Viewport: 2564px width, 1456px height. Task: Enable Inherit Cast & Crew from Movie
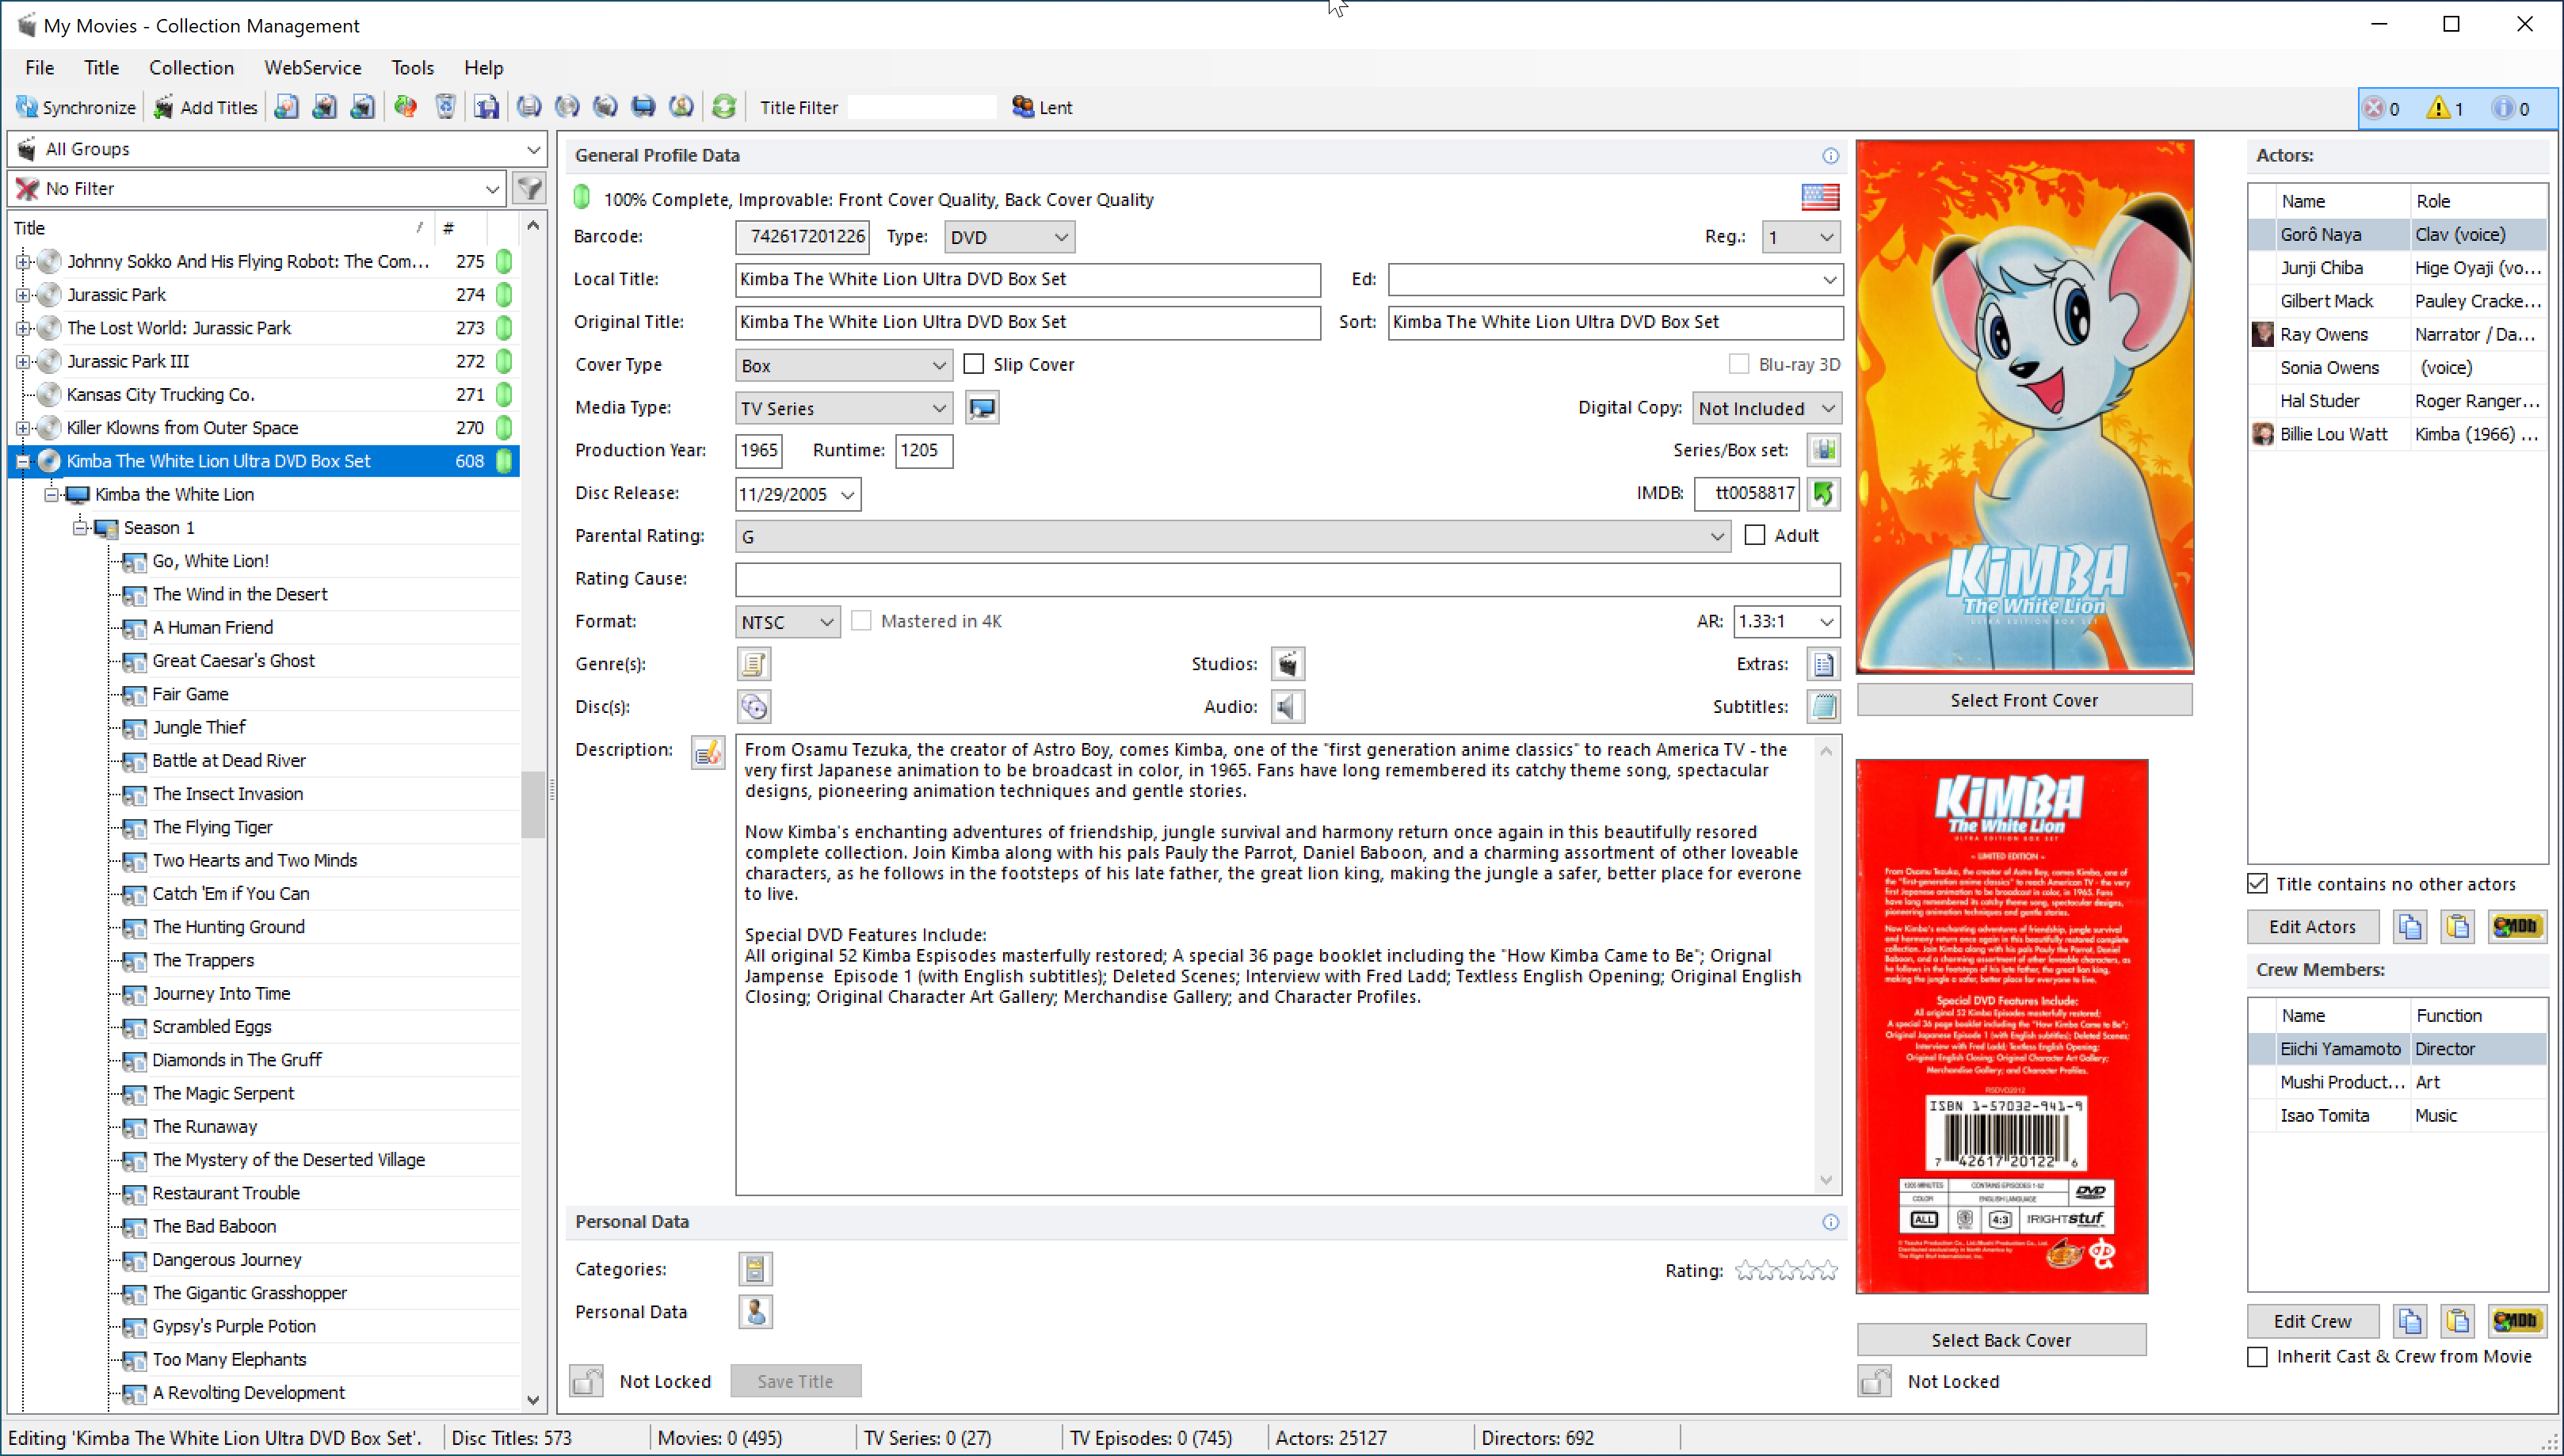pyautogui.click(x=2257, y=1357)
